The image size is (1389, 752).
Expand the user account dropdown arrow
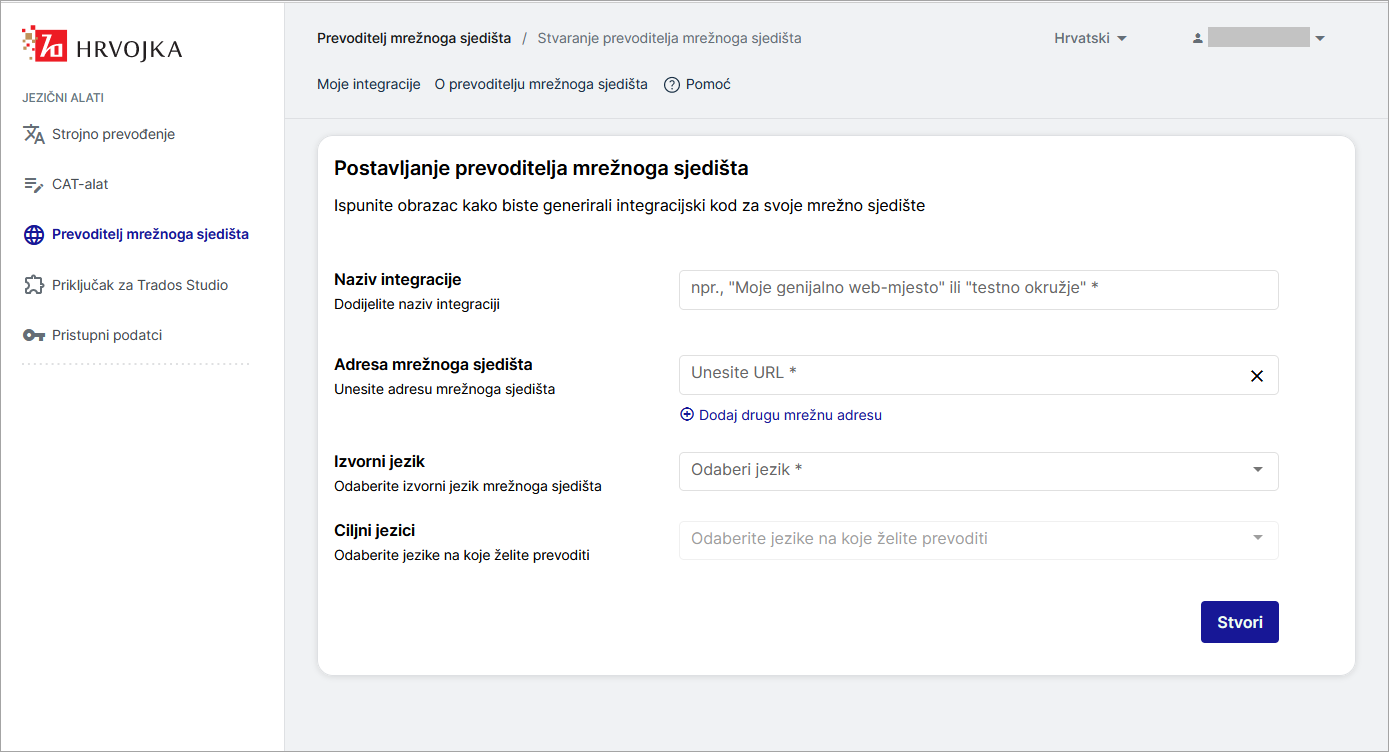(1320, 39)
